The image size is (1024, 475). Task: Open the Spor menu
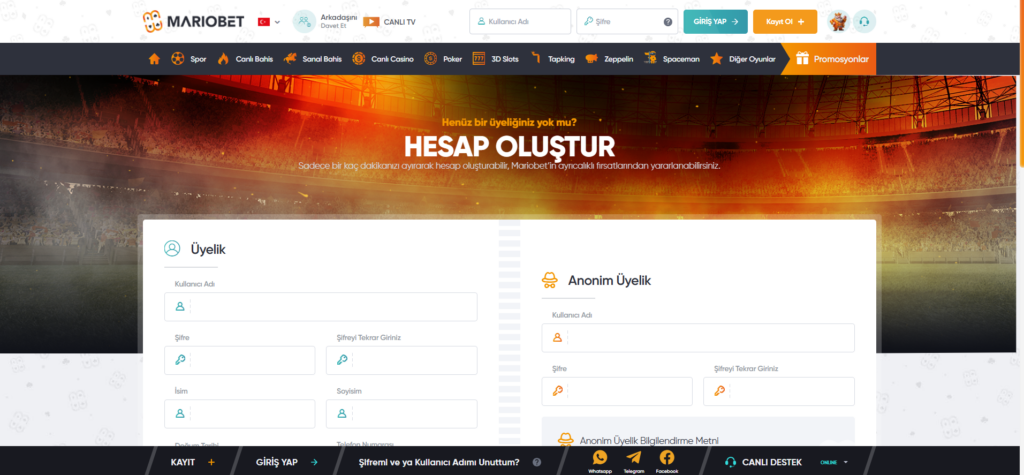point(188,59)
